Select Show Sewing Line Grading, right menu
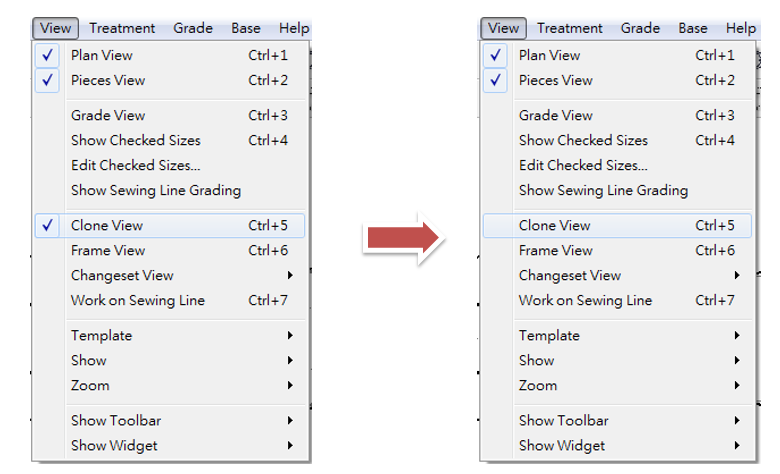The height and width of the screenshot is (474, 780). click(x=603, y=191)
